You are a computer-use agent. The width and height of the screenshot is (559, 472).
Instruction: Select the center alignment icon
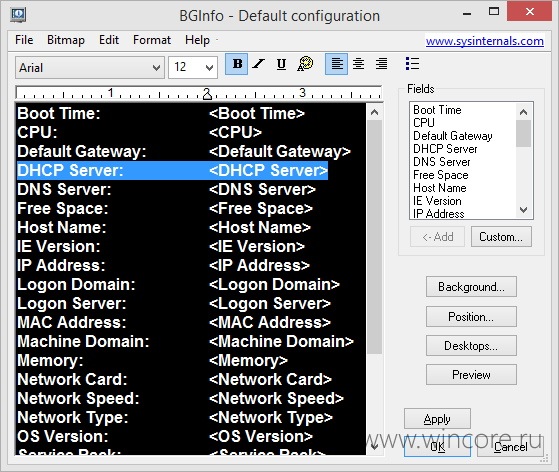click(359, 64)
